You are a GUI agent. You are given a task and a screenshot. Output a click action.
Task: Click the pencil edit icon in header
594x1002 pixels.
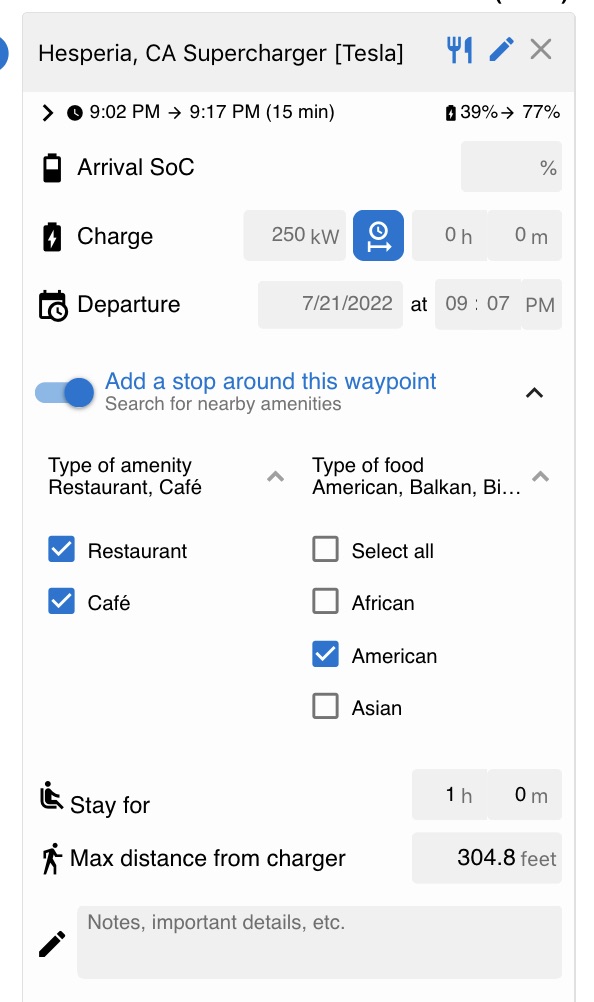[x=501, y=50]
